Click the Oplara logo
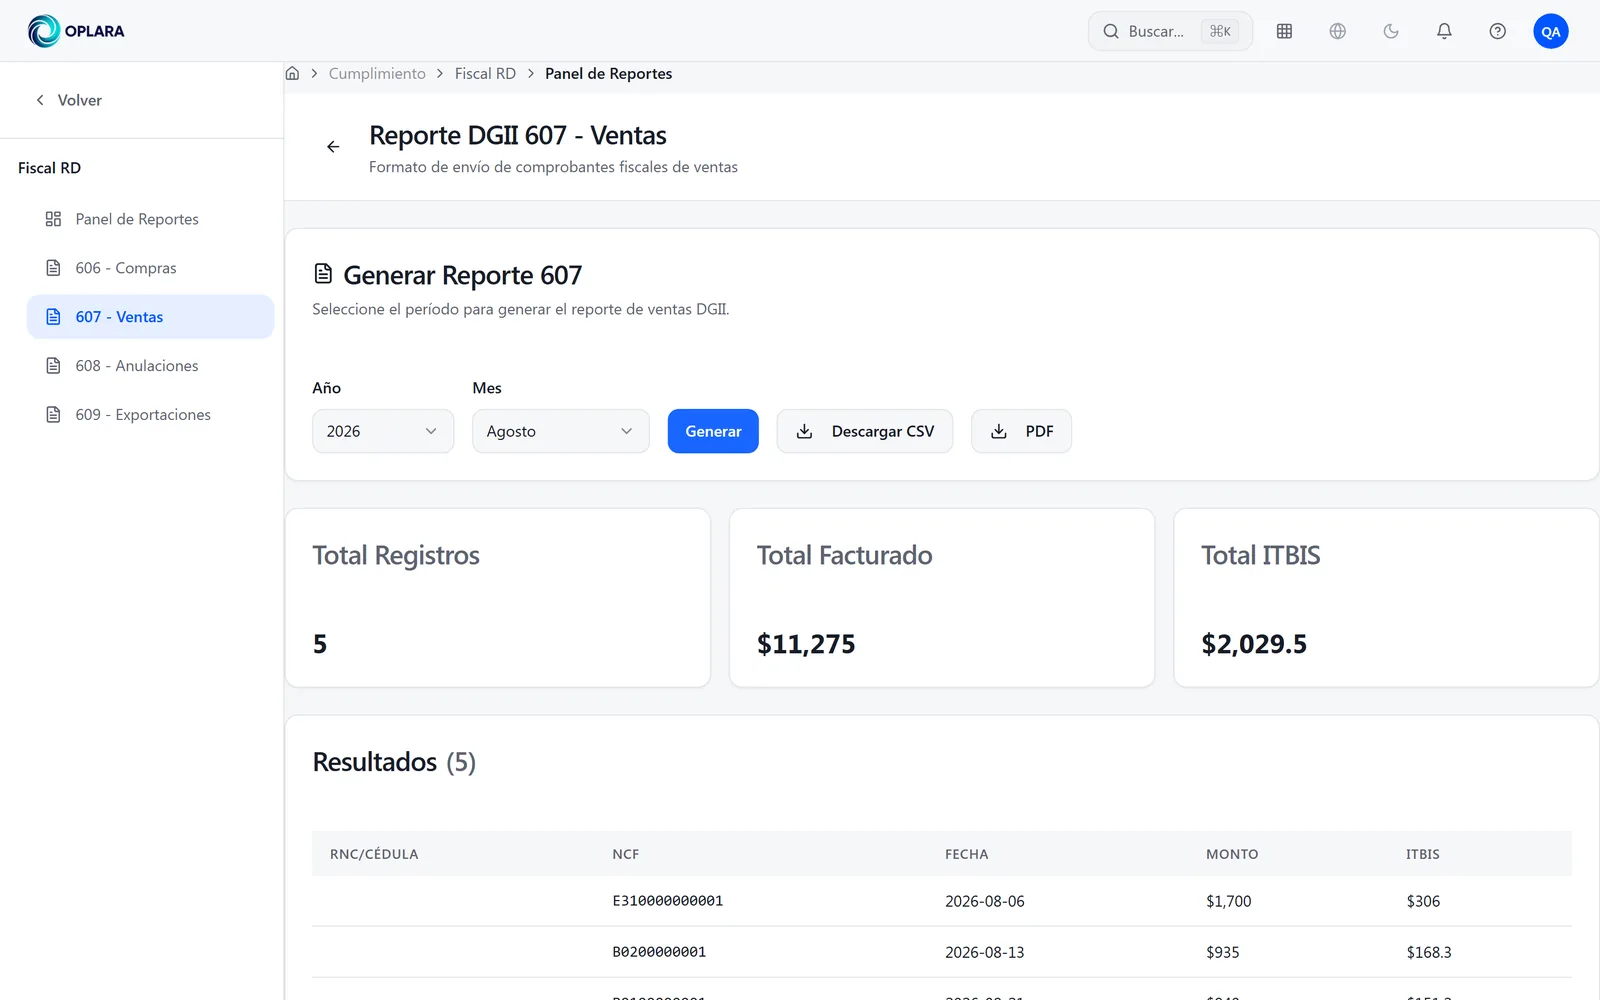 76,31
